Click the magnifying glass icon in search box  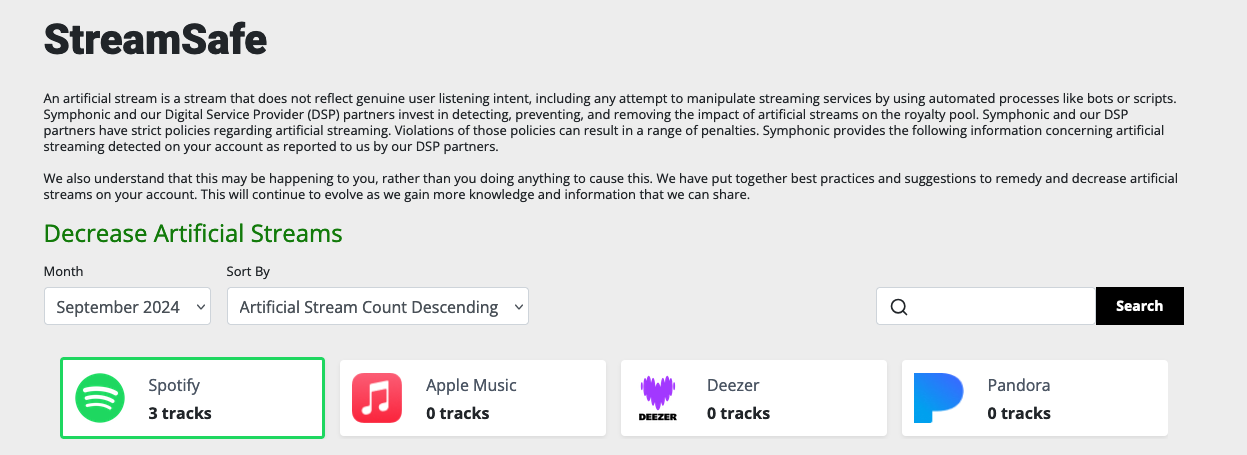coord(898,307)
